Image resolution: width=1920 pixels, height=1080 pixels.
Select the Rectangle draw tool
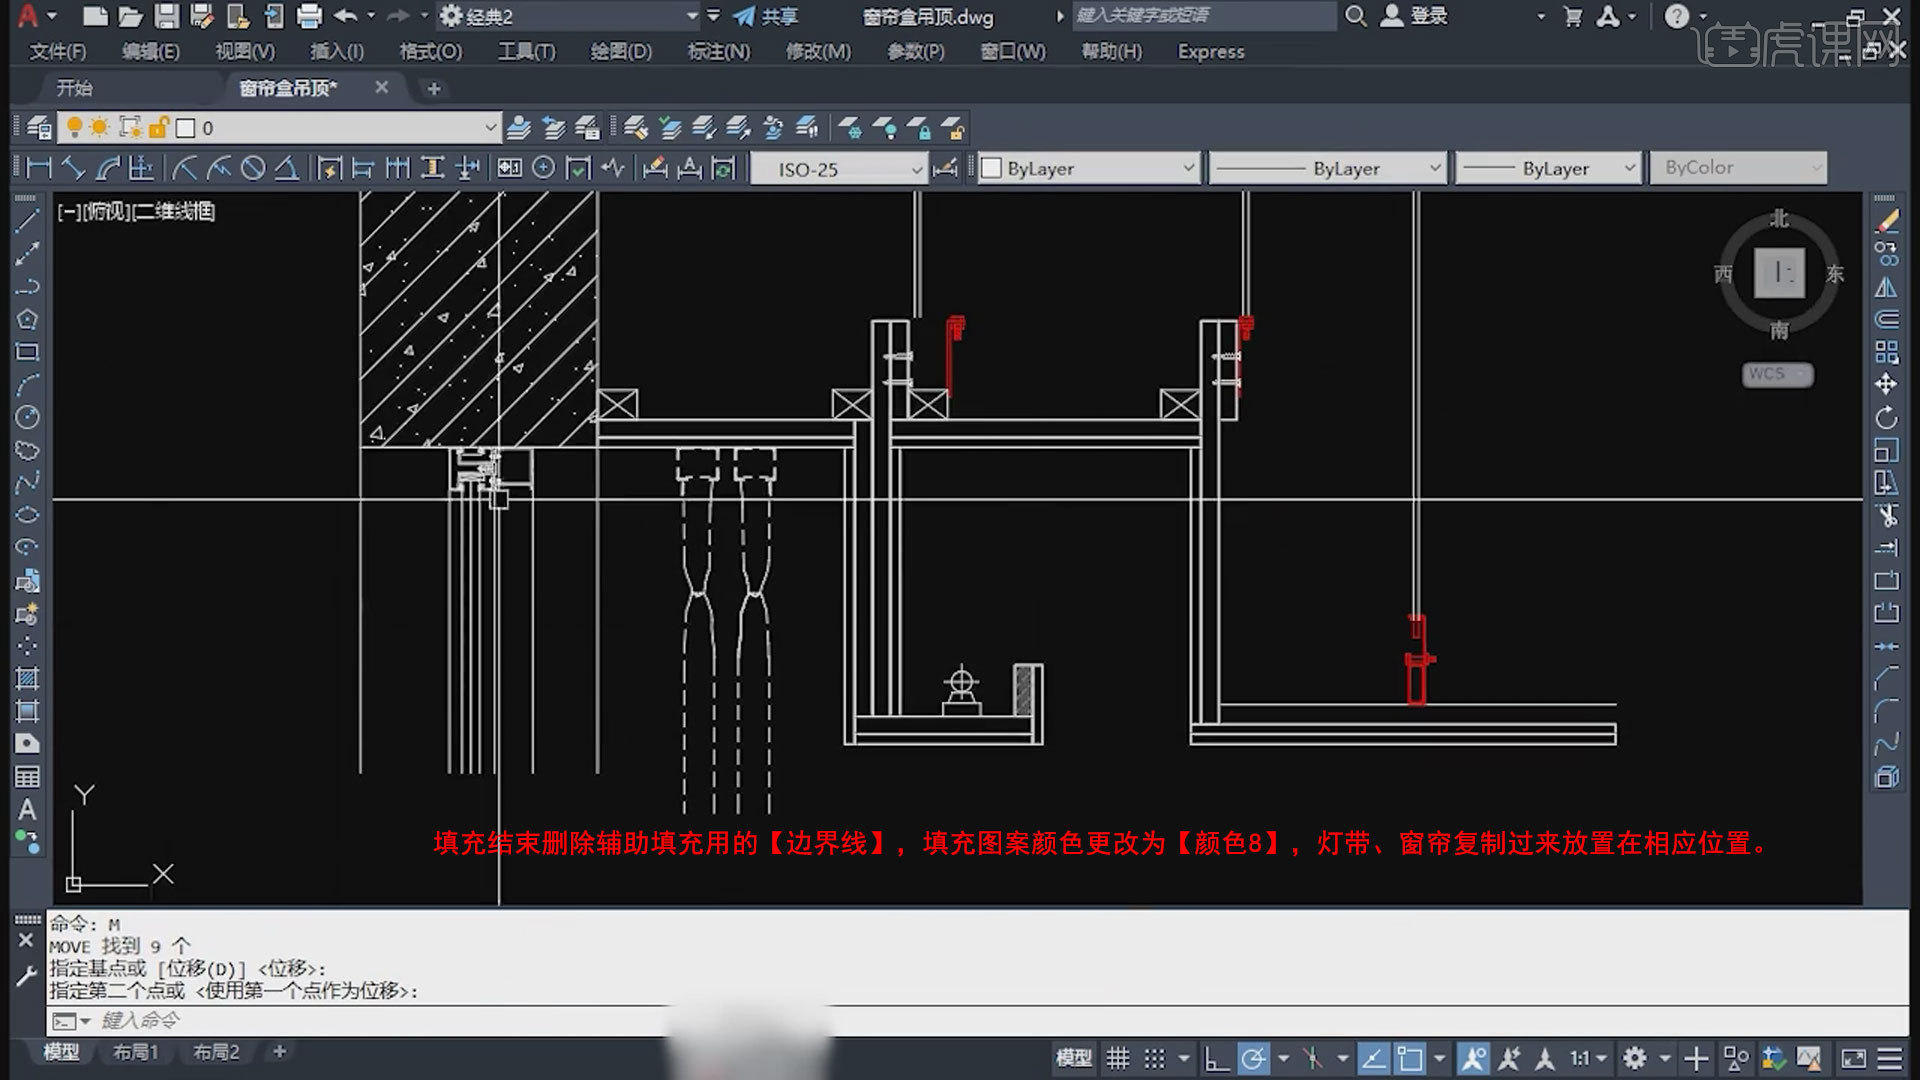27,352
